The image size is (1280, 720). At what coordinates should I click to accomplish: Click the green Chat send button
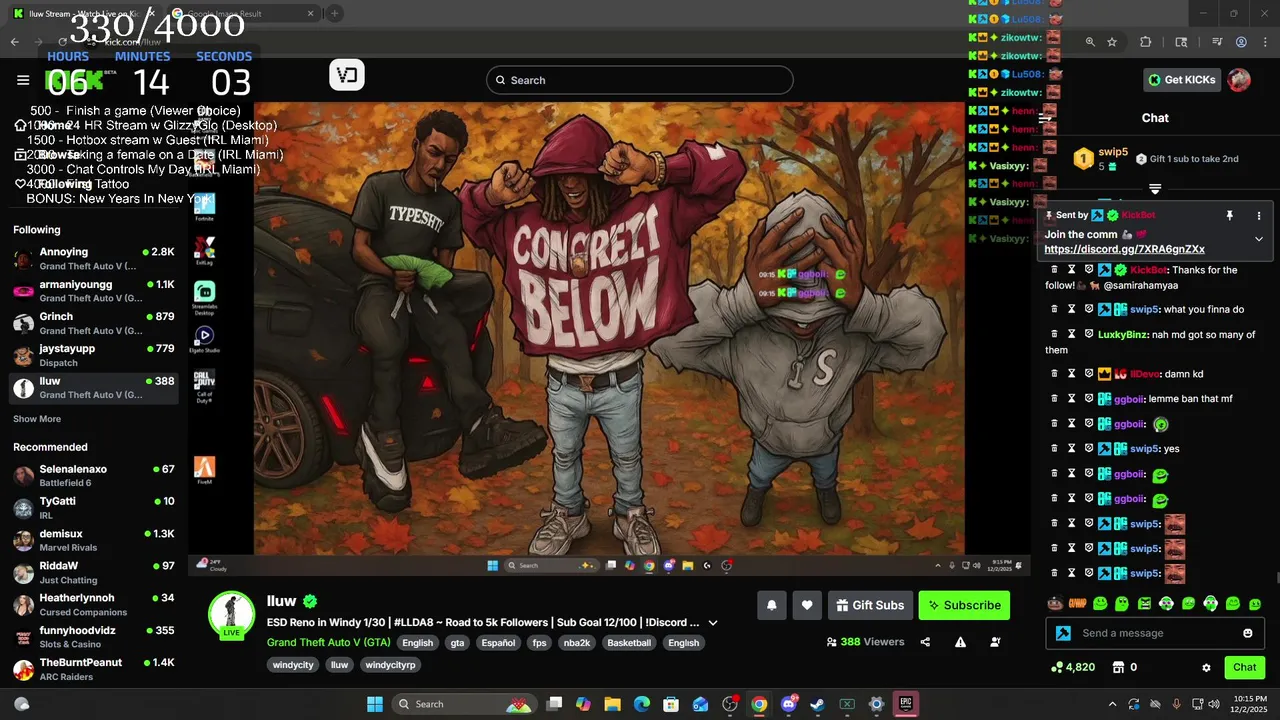pos(1245,667)
